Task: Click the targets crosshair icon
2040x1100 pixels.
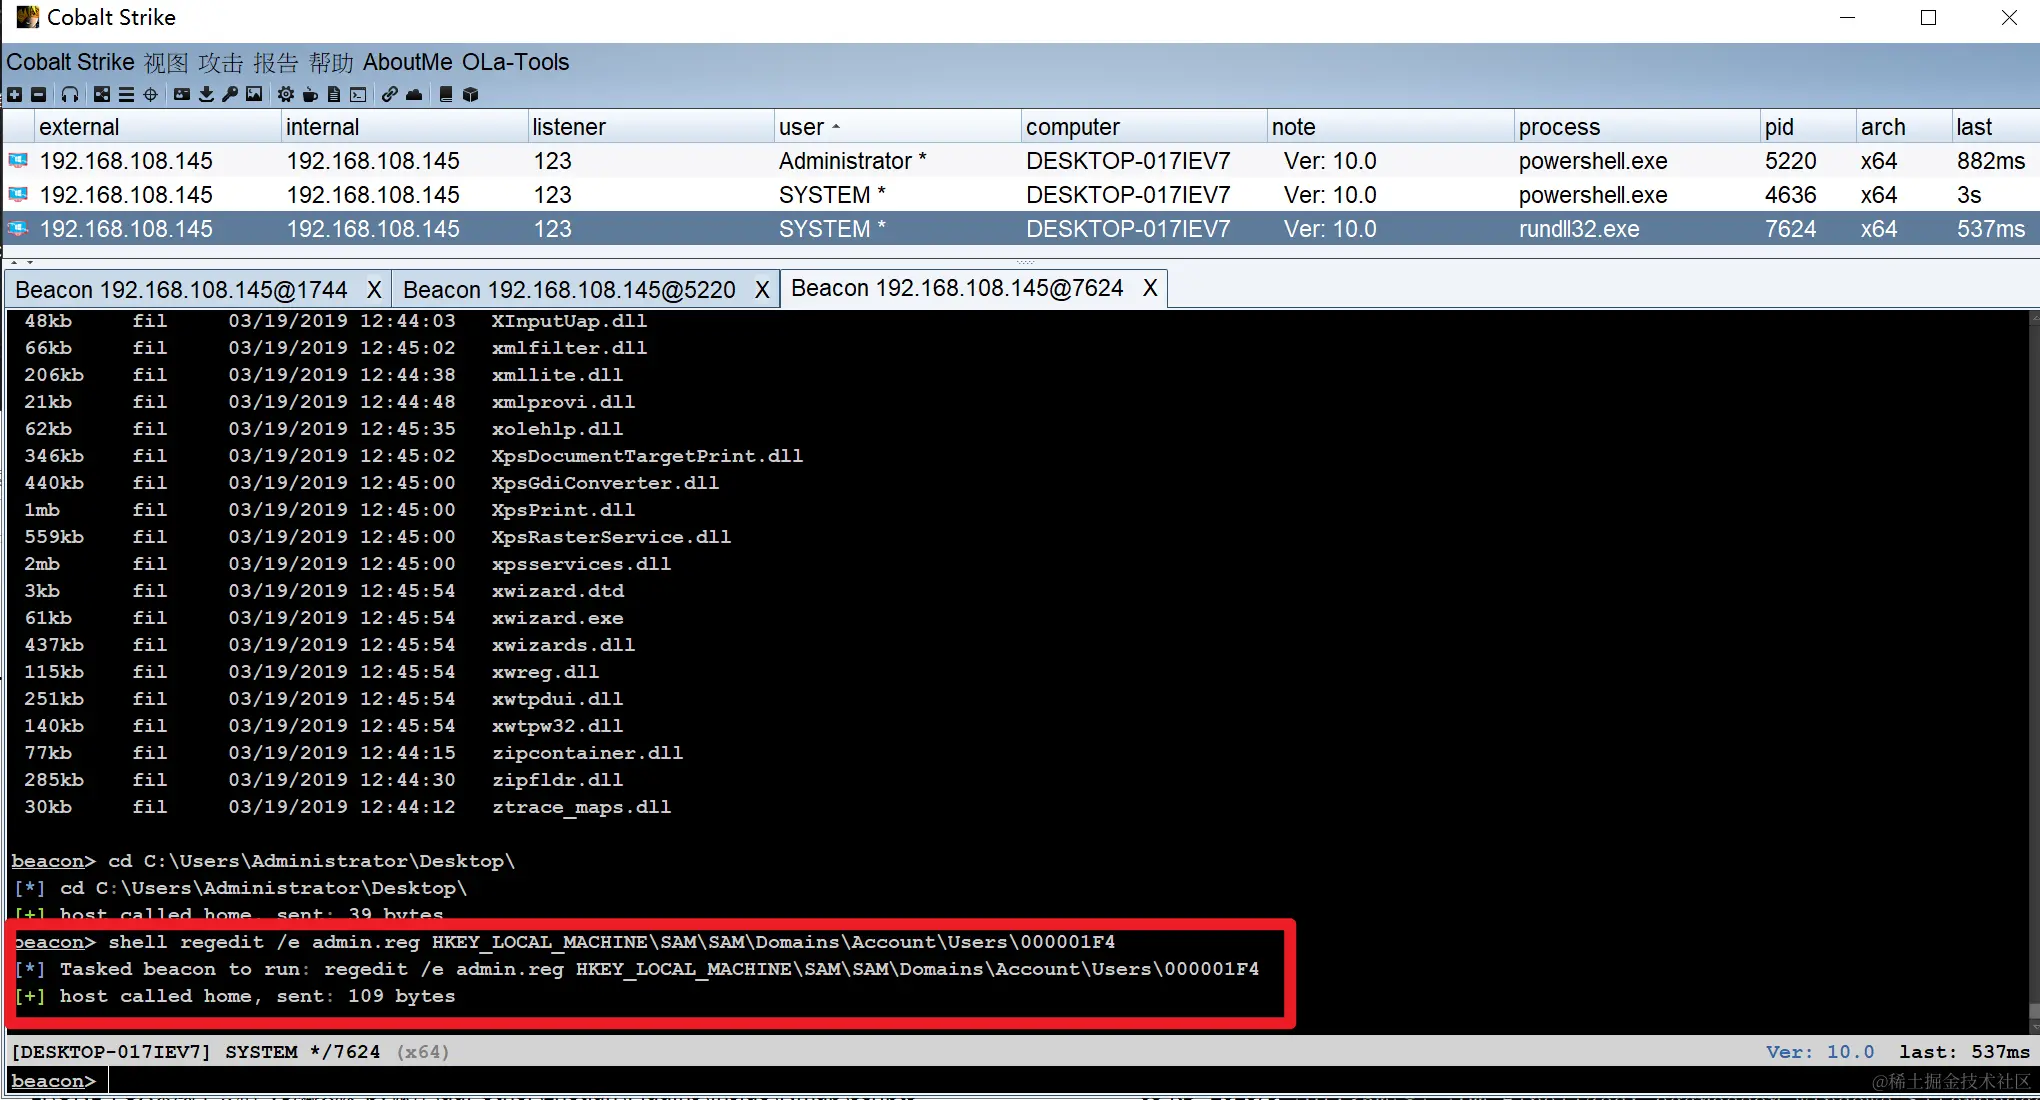Action: point(151,95)
